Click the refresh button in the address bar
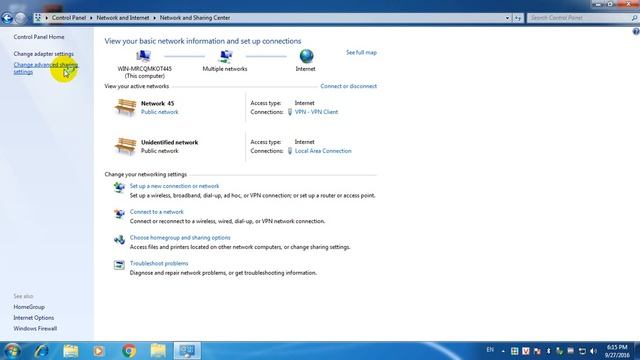640x360 pixels. (x=518, y=18)
